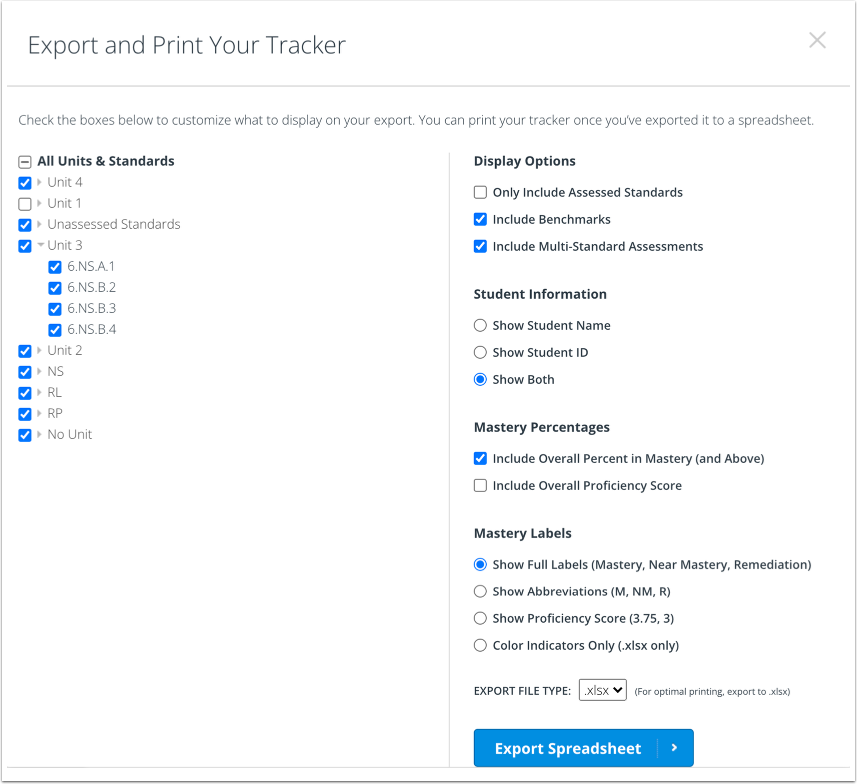Screen dimensions: 857x784
Task: Collapse the Unit 3 standards list
Action: coord(41,245)
